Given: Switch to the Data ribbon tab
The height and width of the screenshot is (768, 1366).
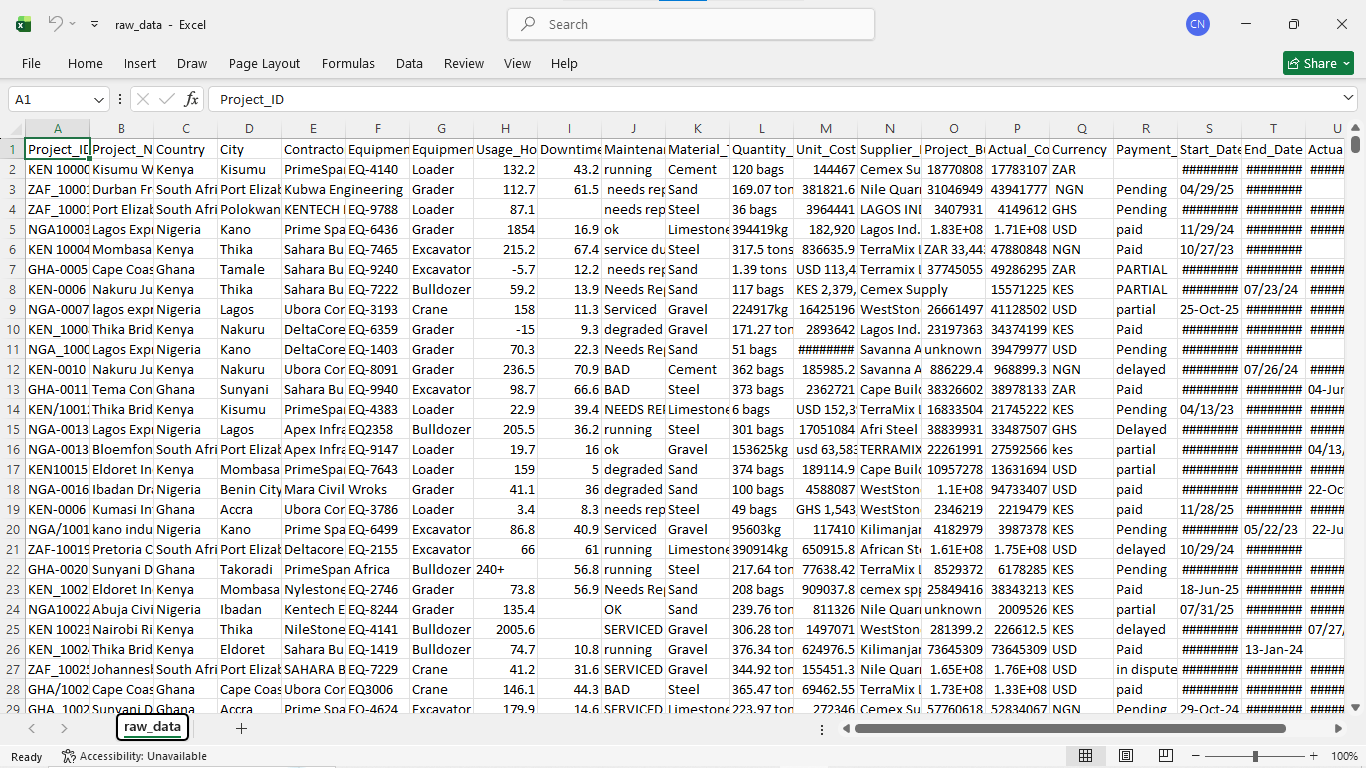Looking at the screenshot, I should pos(409,63).
